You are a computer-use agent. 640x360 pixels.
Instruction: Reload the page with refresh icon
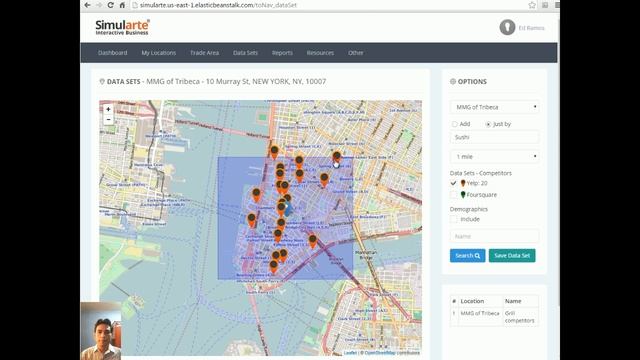point(110,5)
